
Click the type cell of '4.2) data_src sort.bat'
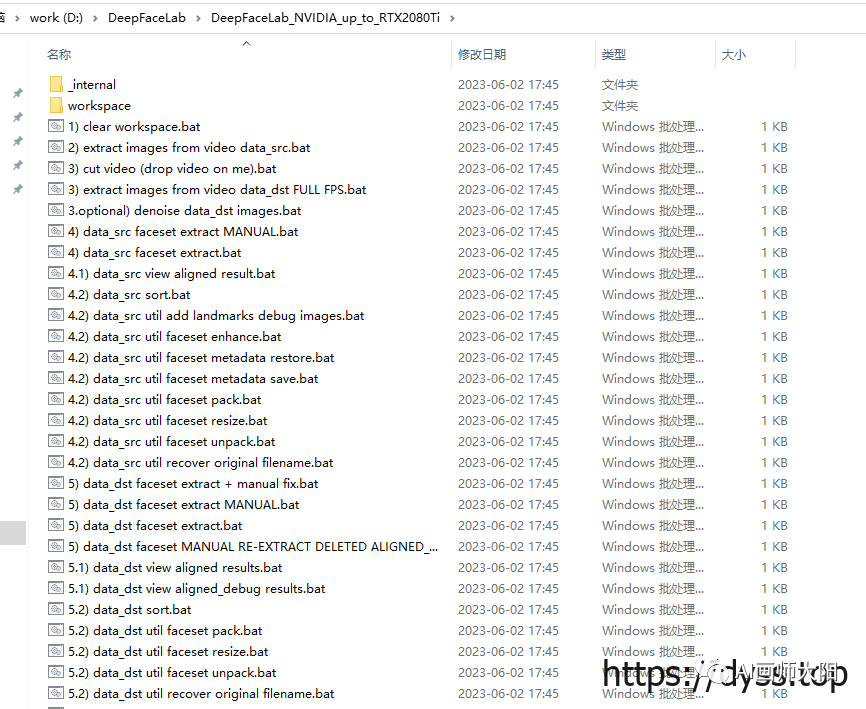[653, 294]
